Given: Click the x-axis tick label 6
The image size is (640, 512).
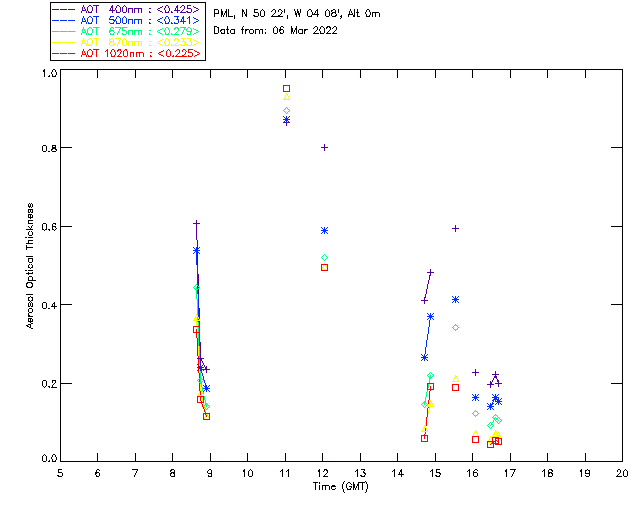Looking at the screenshot, I should [x=98, y=473].
